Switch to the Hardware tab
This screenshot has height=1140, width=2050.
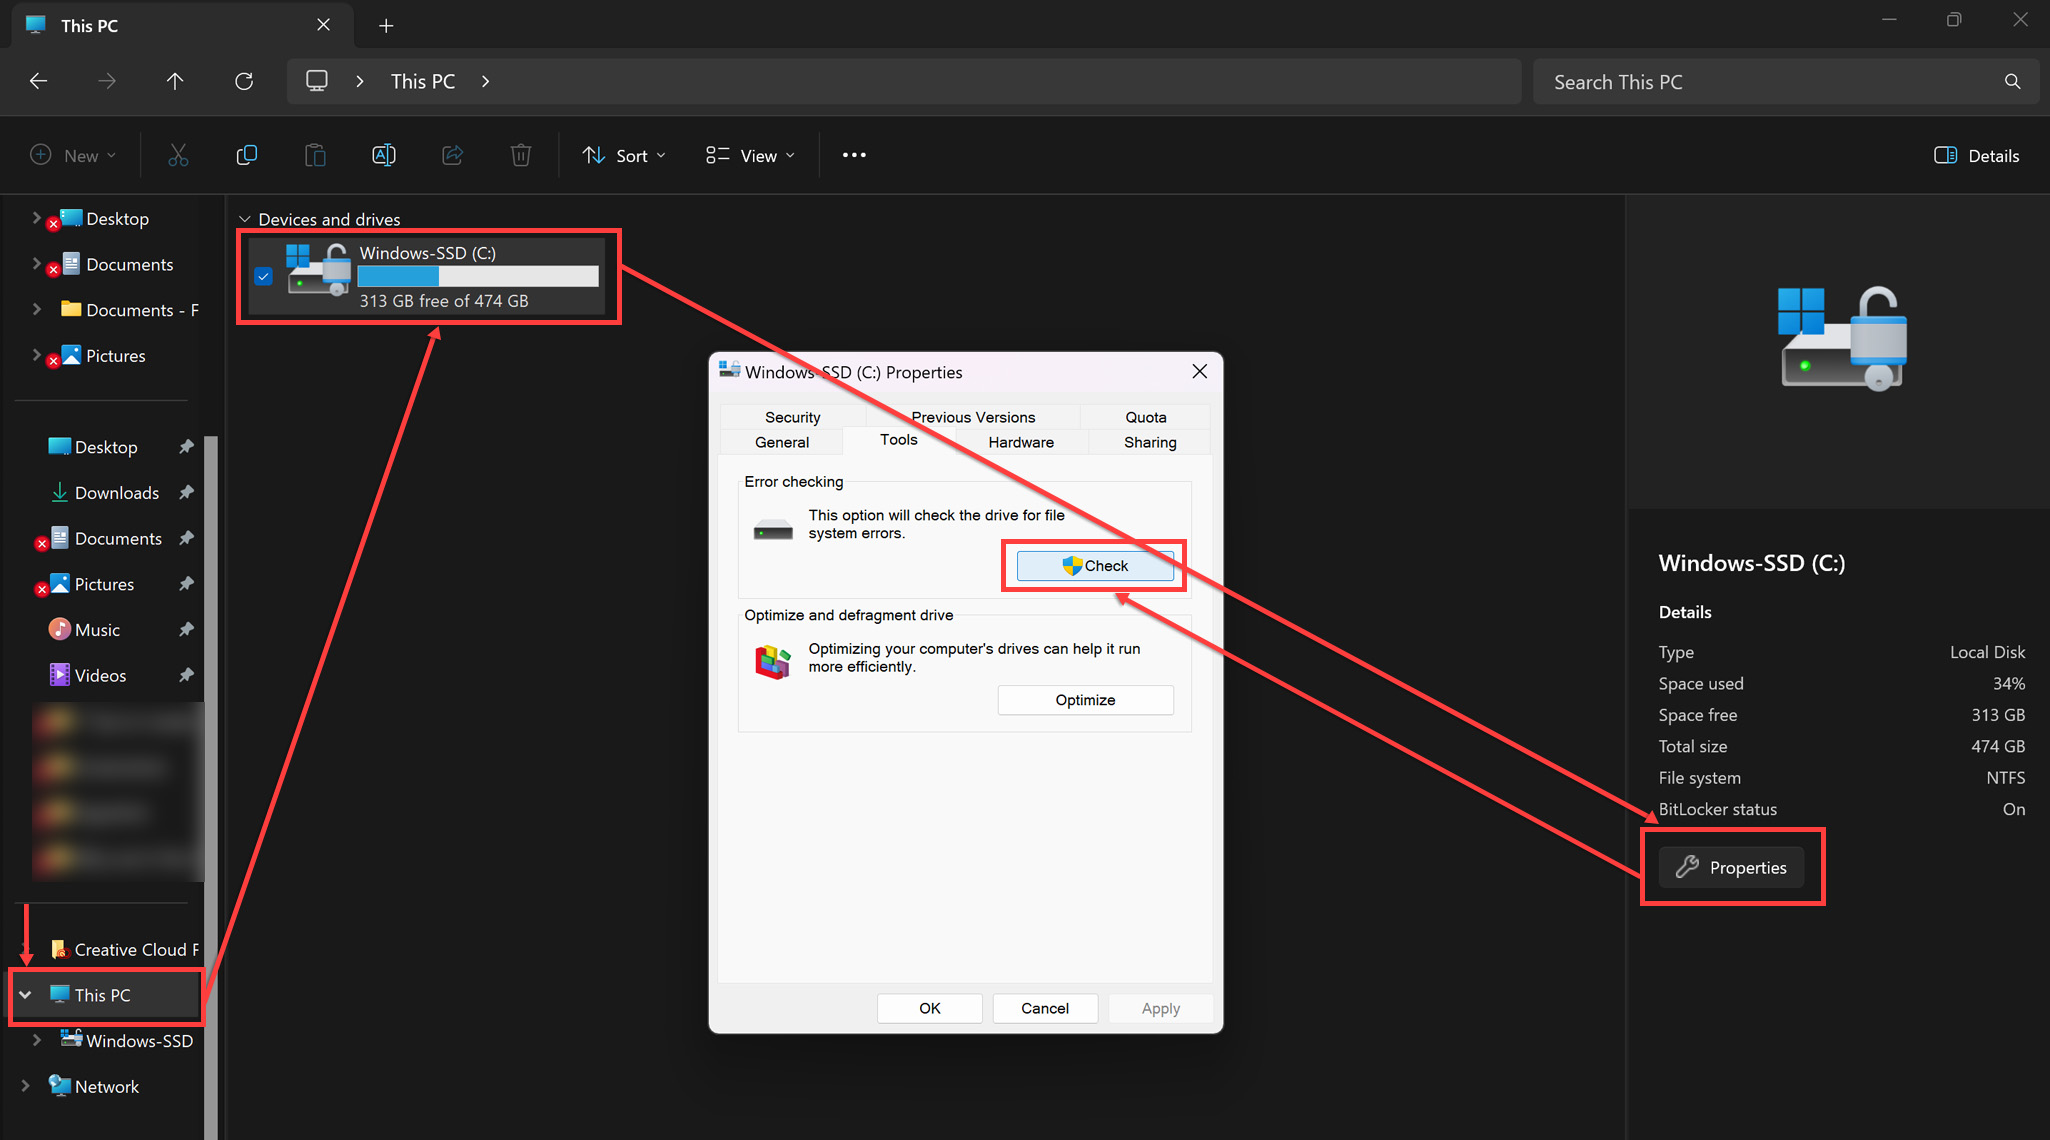coord(1020,442)
